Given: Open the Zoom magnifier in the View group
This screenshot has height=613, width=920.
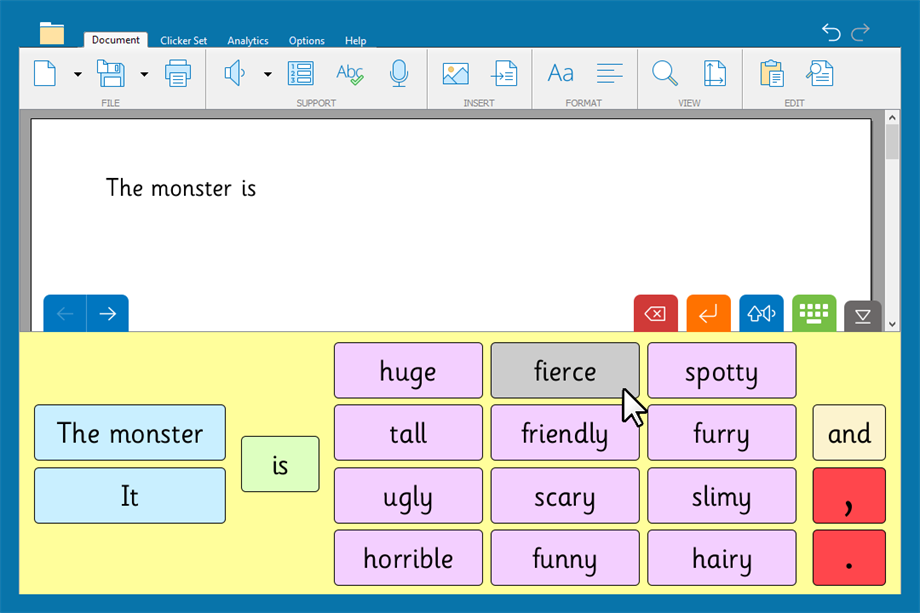Looking at the screenshot, I should tap(664, 73).
